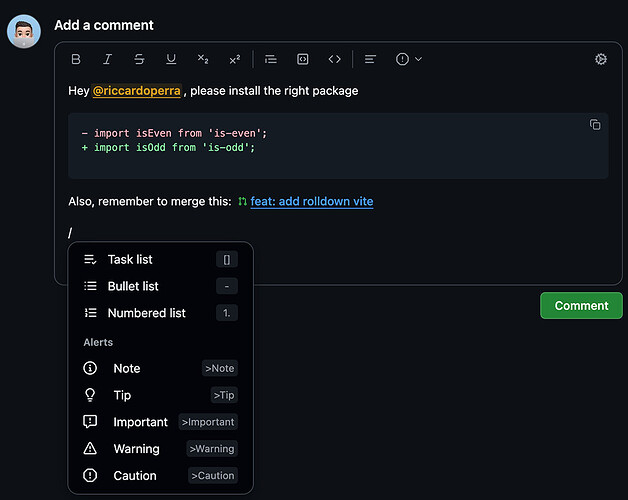Open editor settings via the gear icon
628x500 pixels.
601,59
